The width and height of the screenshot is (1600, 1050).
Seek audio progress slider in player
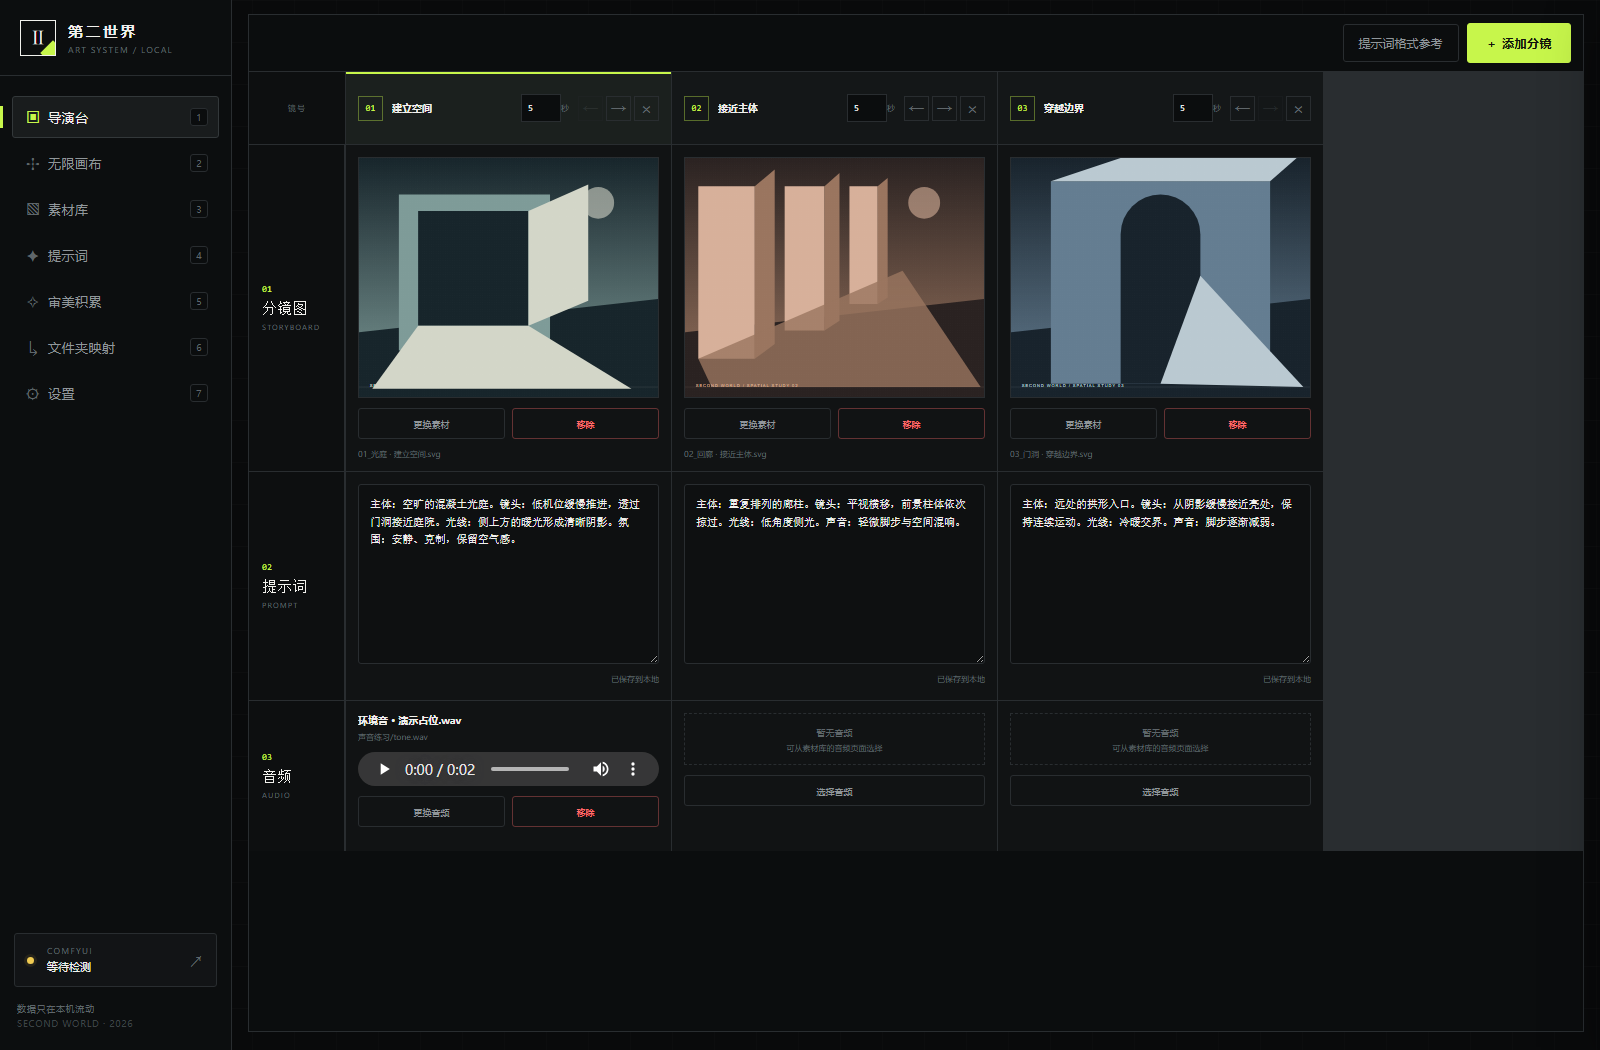click(530, 769)
